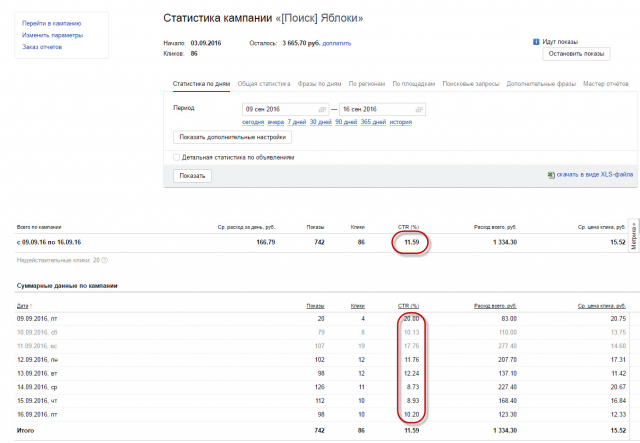Sort daily table by 'Клики' header
Image resolution: width=640 pixels, height=443 pixels.
[x=358, y=306]
